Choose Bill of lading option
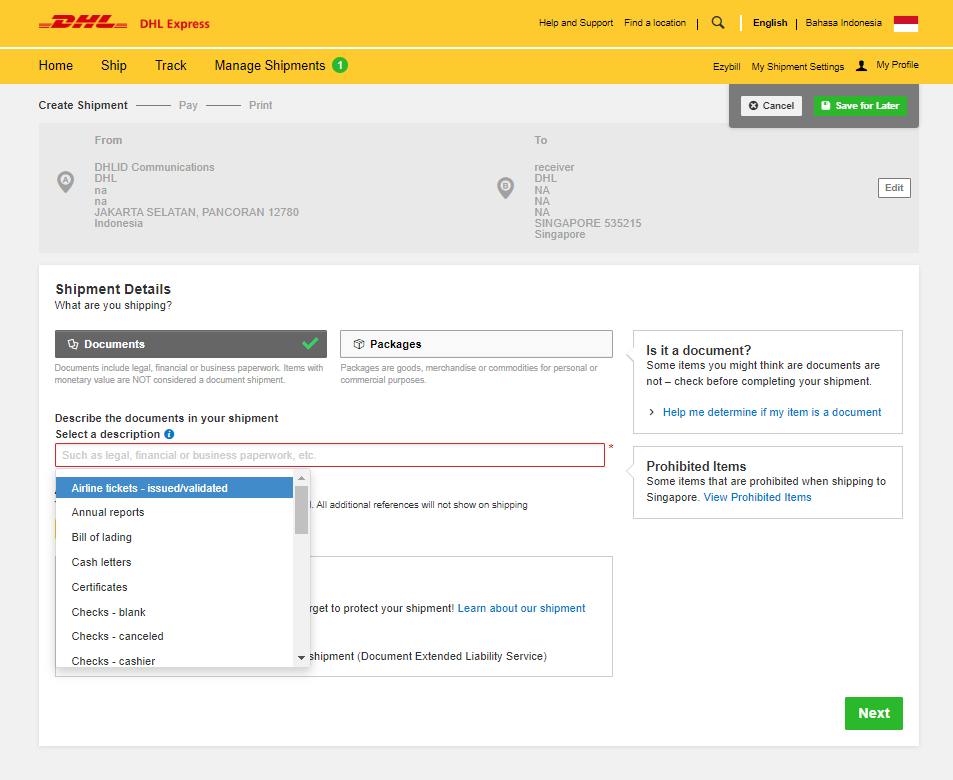Image resolution: width=953 pixels, height=780 pixels. (174, 537)
